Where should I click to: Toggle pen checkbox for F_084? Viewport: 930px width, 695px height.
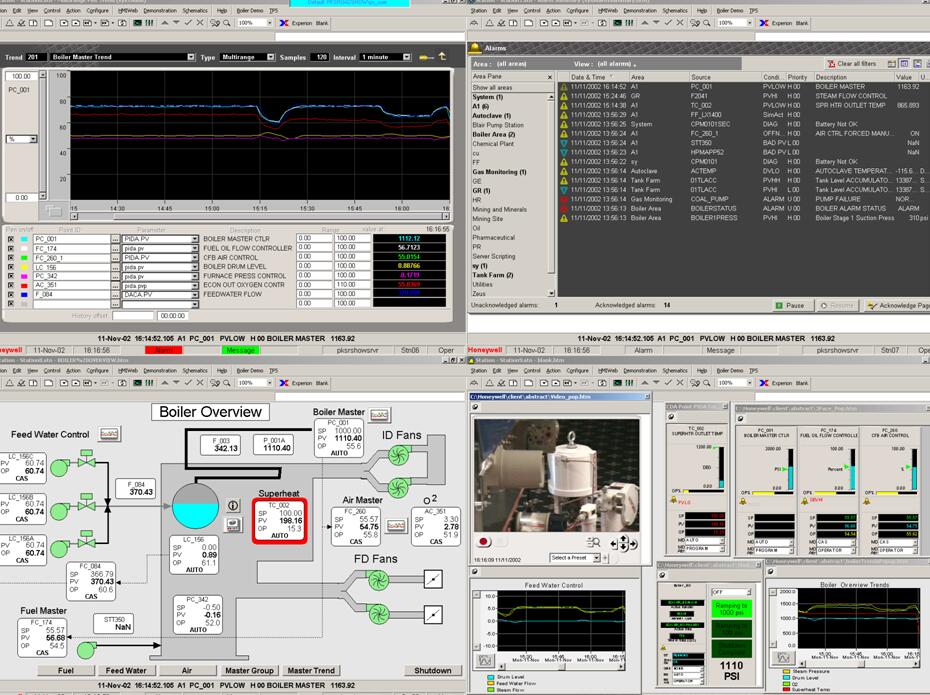coord(11,295)
